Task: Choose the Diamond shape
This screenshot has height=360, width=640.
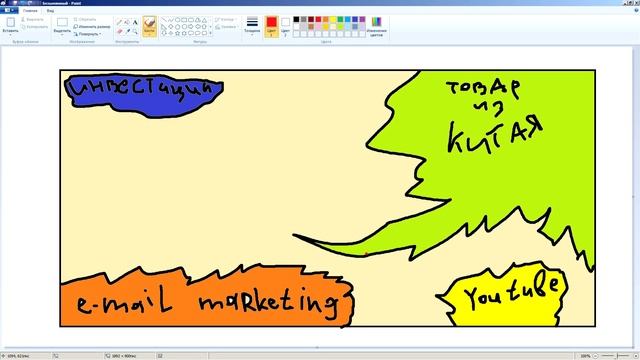Action: pos(171,27)
